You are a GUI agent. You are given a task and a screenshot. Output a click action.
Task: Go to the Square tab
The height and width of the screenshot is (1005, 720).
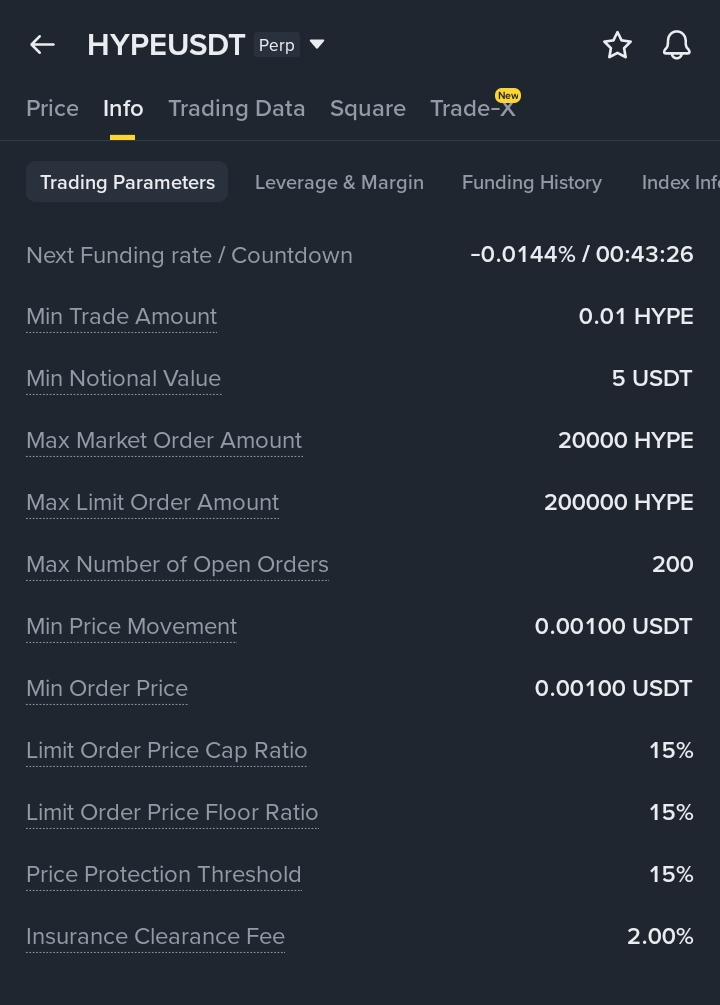(x=368, y=109)
